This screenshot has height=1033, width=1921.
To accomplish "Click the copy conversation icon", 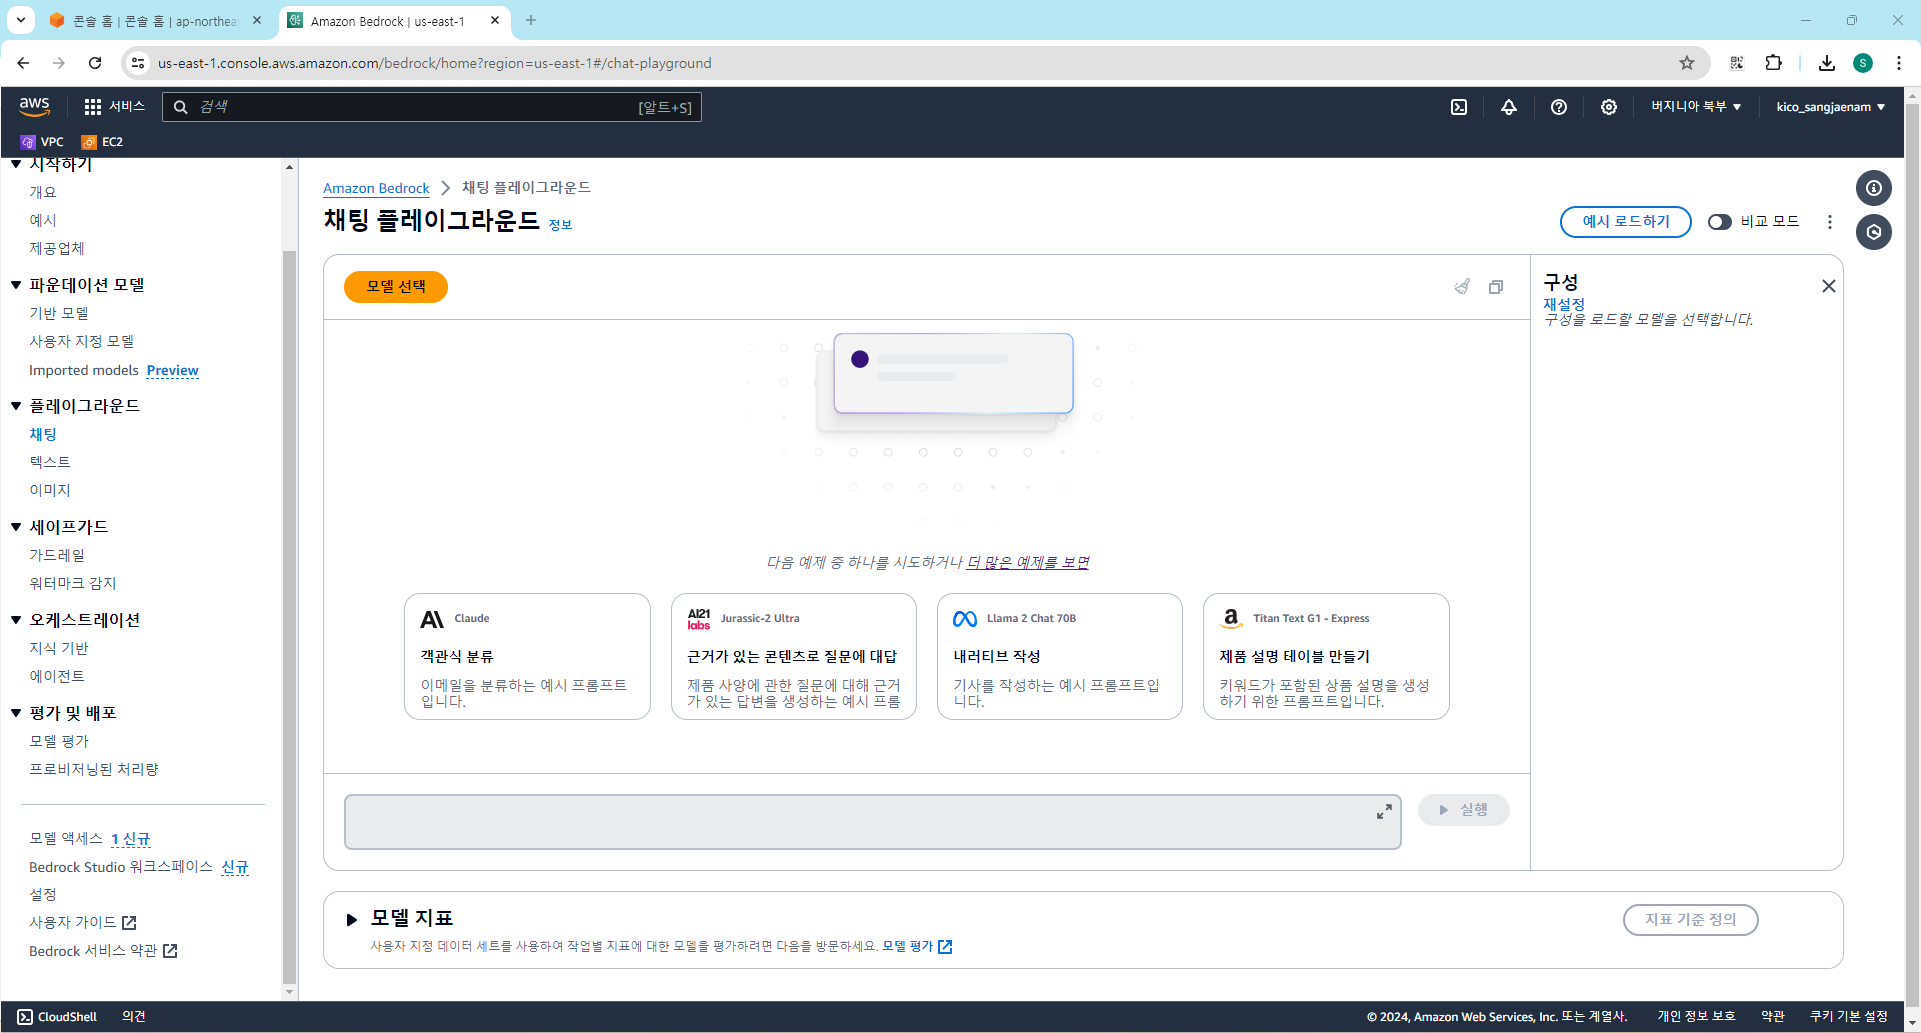I will (x=1496, y=286).
